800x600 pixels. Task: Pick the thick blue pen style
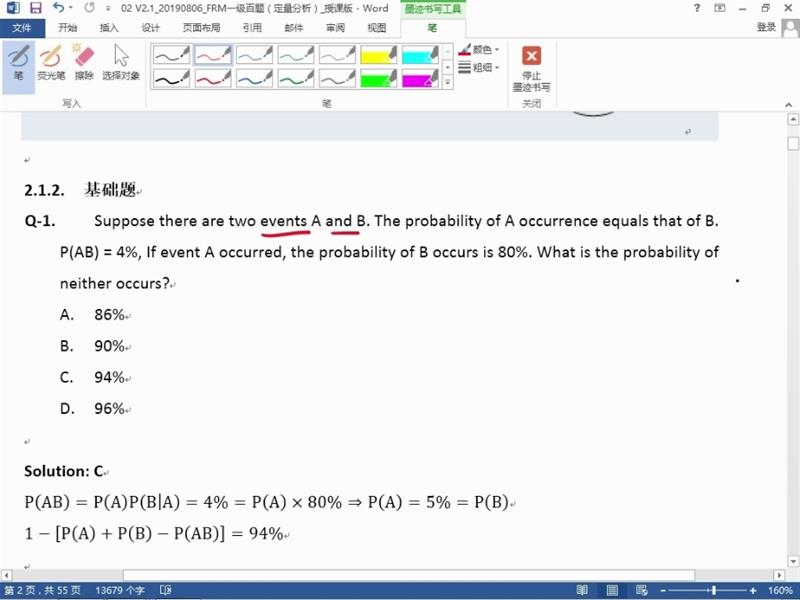pyautogui.click(x=254, y=79)
